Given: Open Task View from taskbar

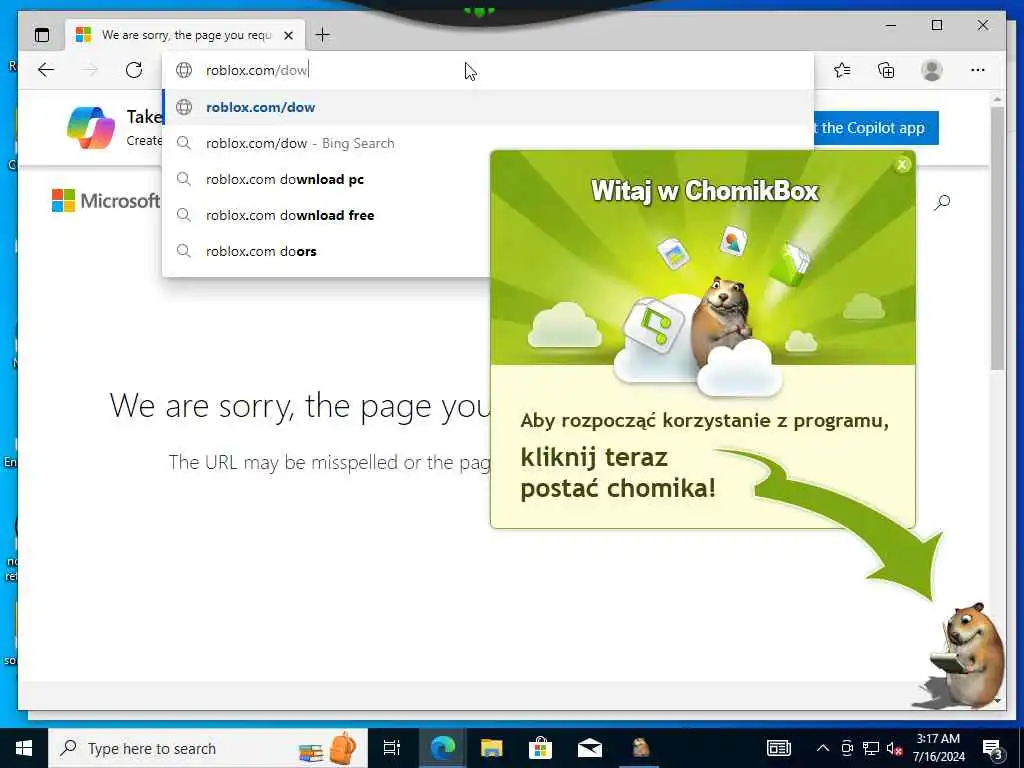Looking at the screenshot, I should click(392, 748).
